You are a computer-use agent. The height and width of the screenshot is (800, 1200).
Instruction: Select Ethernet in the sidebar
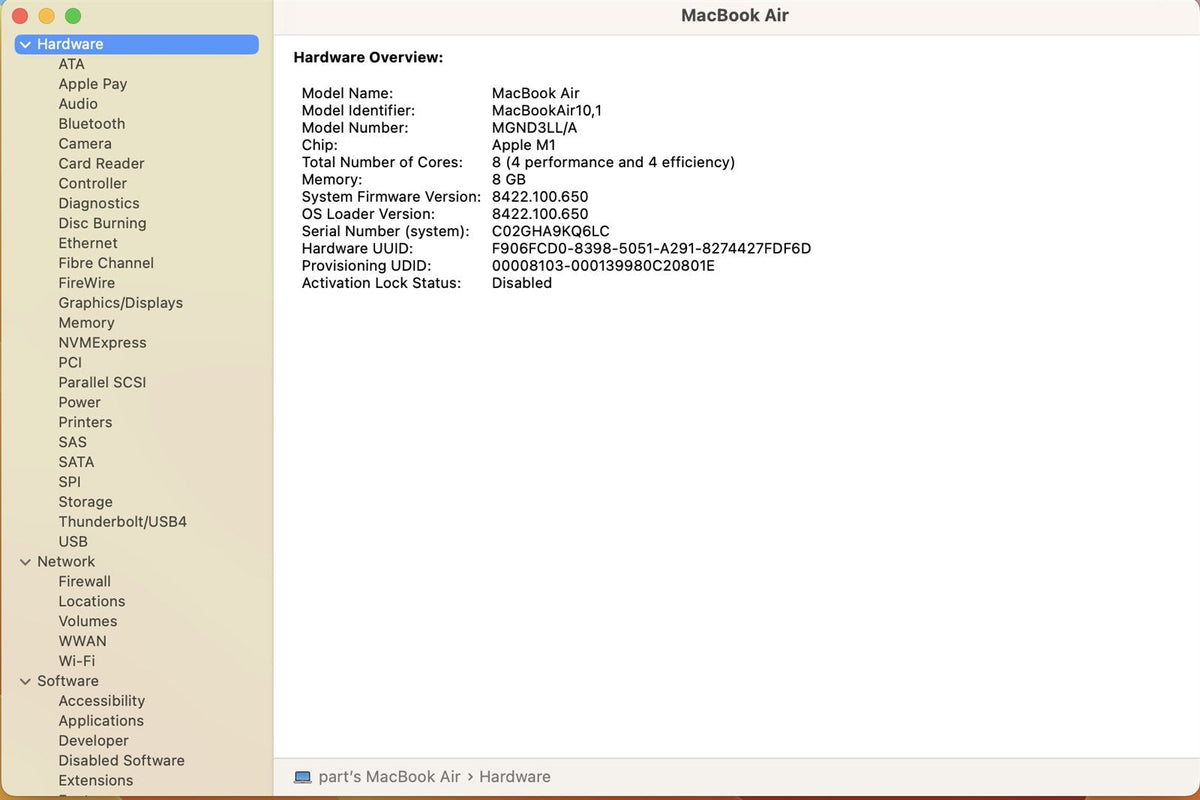point(88,243)
